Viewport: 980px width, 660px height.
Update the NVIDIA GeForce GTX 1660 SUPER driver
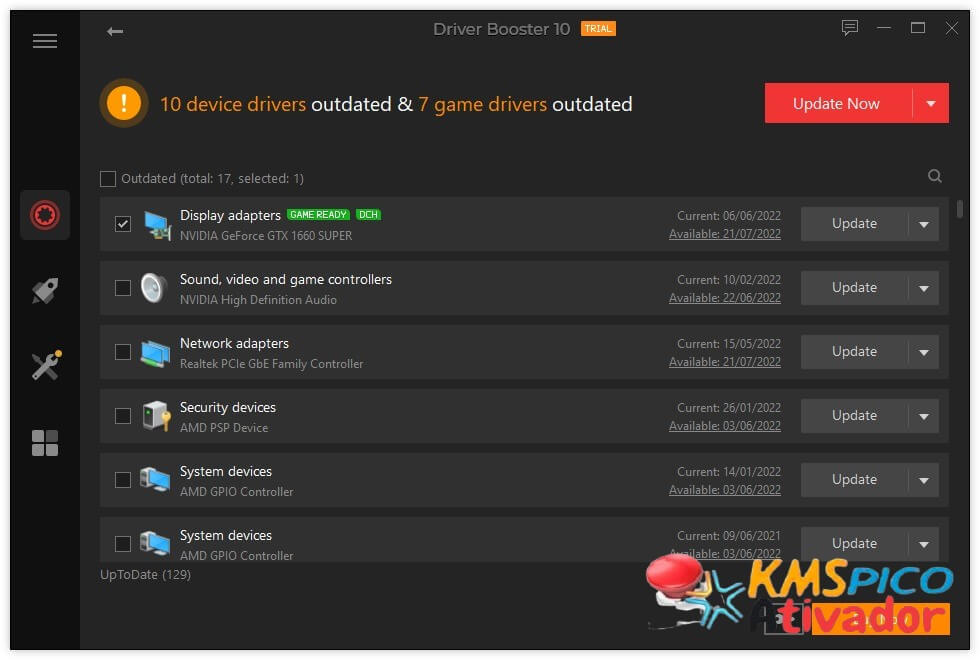[x=854, y=224]
